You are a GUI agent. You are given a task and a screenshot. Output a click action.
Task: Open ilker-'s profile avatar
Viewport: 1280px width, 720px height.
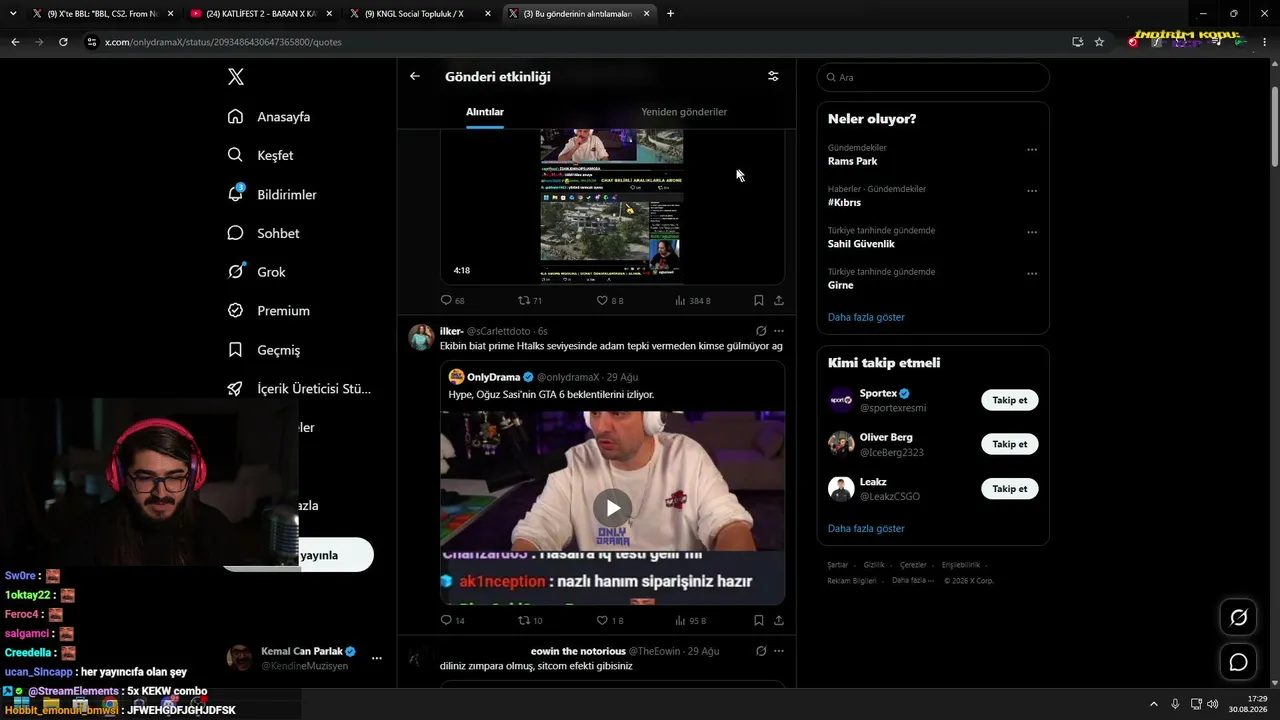[x=421, y=337]
